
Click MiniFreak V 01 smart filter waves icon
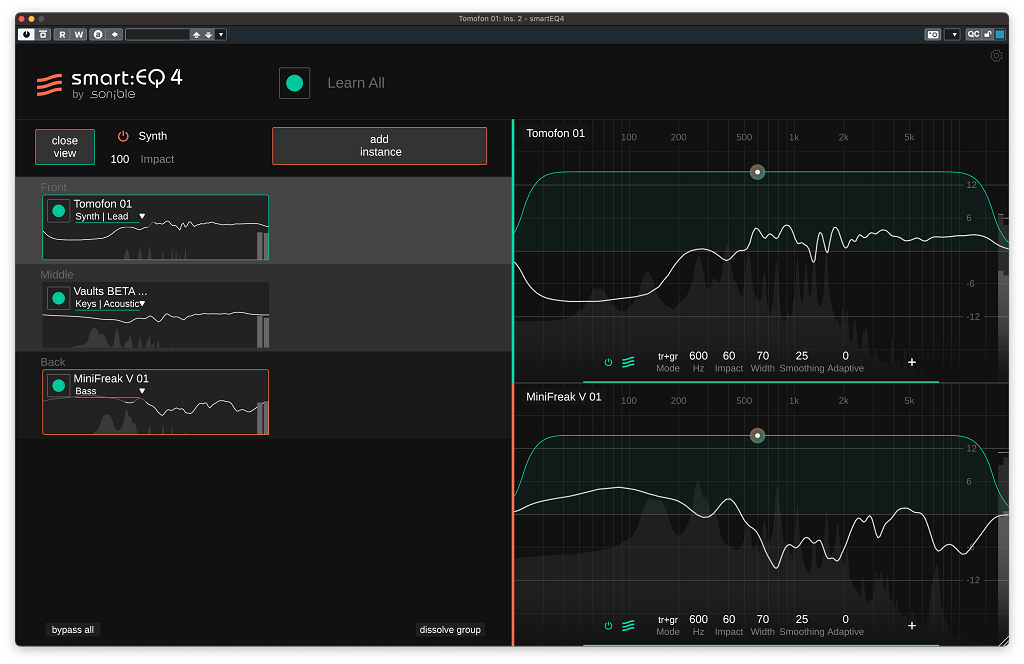point(628,625)
